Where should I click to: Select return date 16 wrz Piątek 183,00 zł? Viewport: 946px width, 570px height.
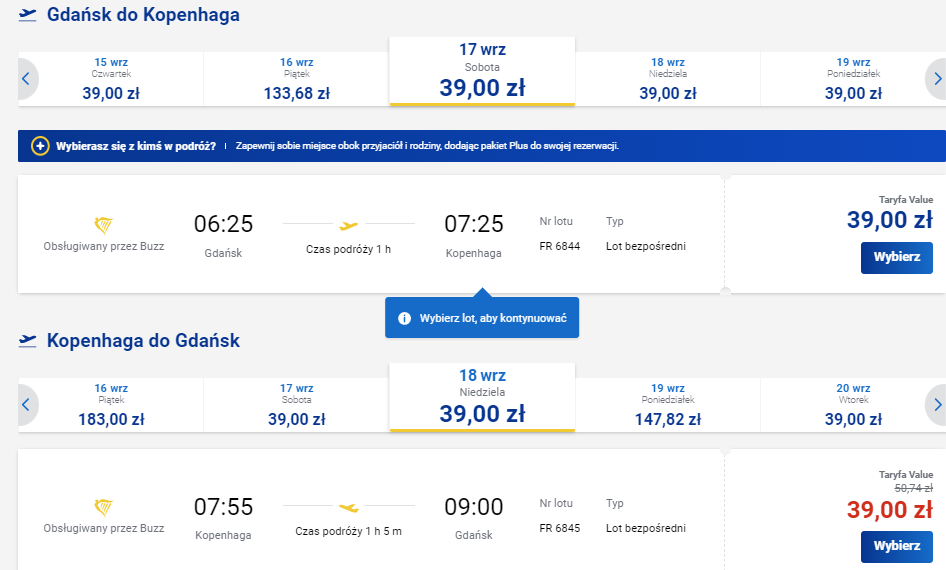pyautogui.click(x=111, y=405)
